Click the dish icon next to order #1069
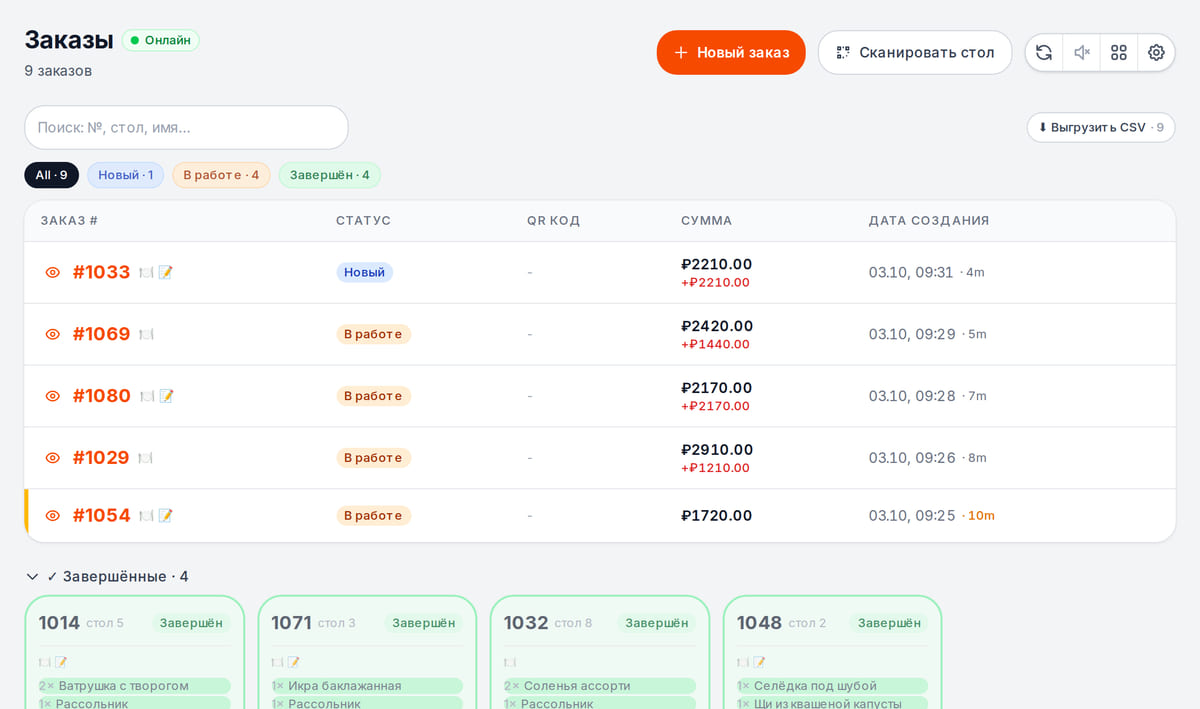 pos(146,334)
